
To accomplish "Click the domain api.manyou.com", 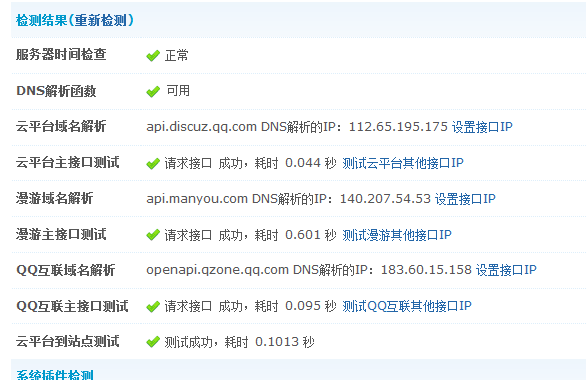I will 197,199.
